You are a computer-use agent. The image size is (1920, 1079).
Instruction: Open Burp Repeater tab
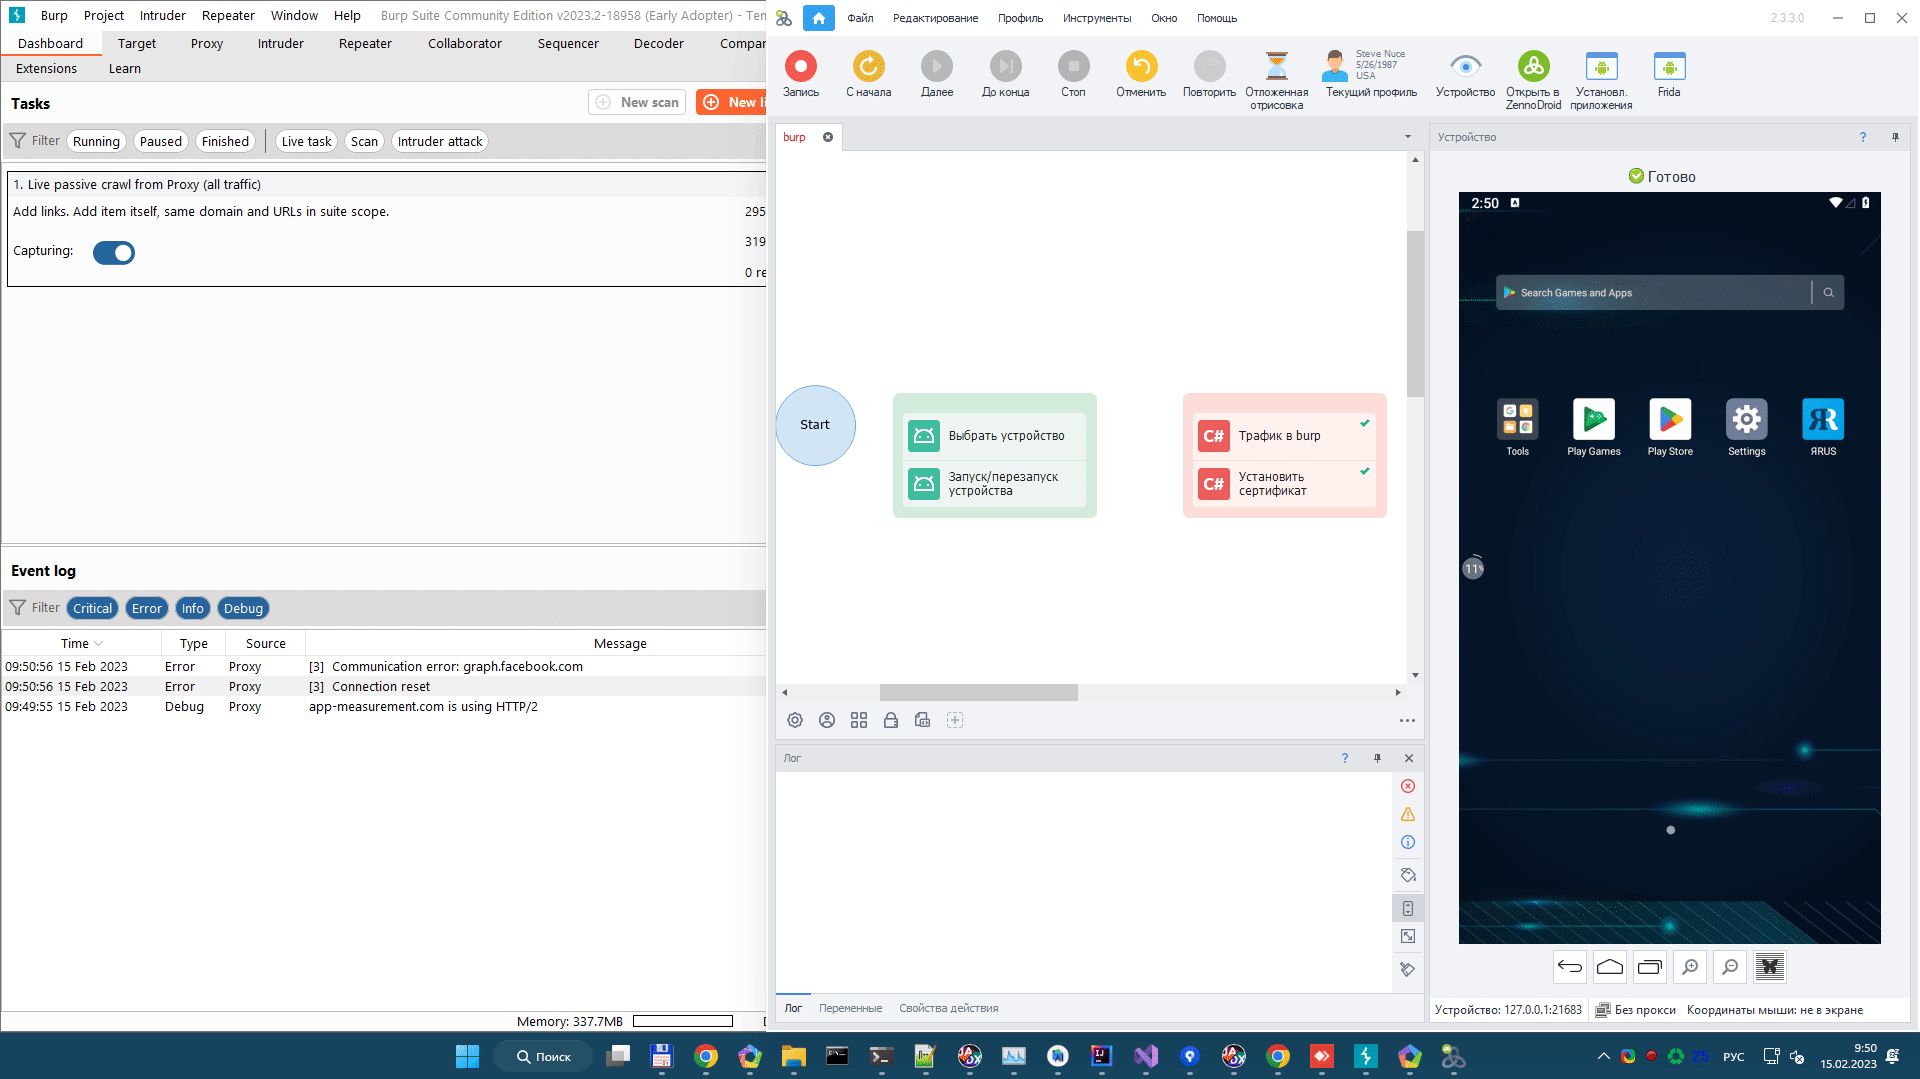(365, 44)
